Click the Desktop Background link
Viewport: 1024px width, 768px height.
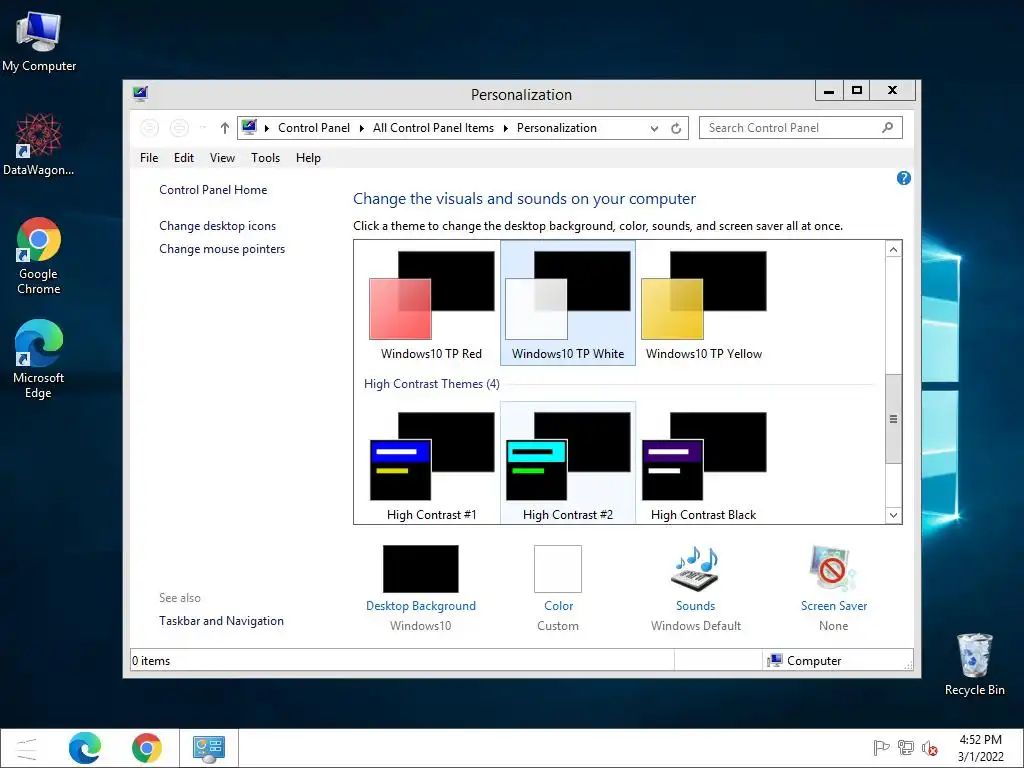point(421,606)
